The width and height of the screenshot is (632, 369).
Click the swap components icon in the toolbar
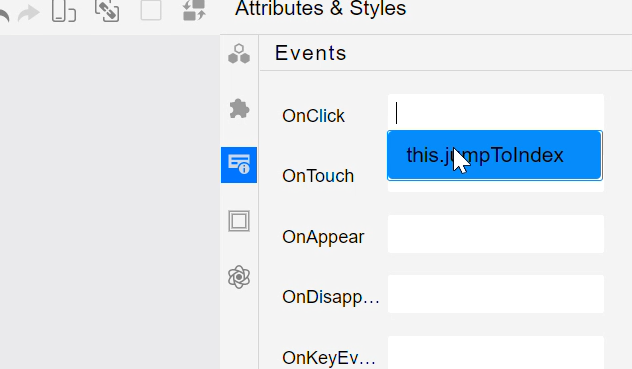click(194, 10)
